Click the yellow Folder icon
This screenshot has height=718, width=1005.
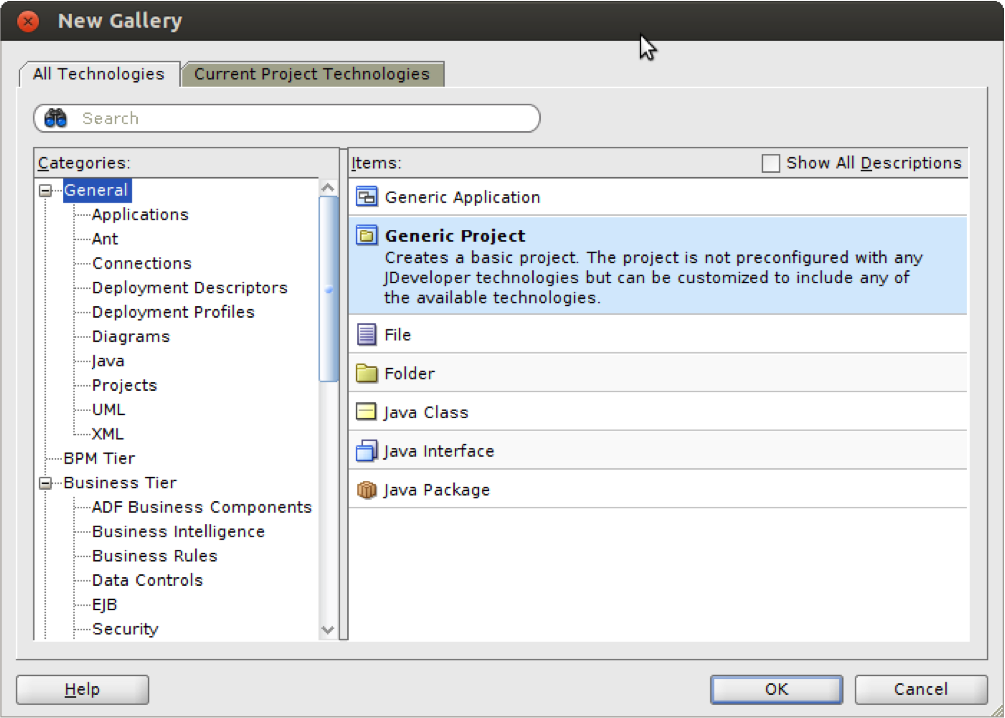tap(367, 372)
